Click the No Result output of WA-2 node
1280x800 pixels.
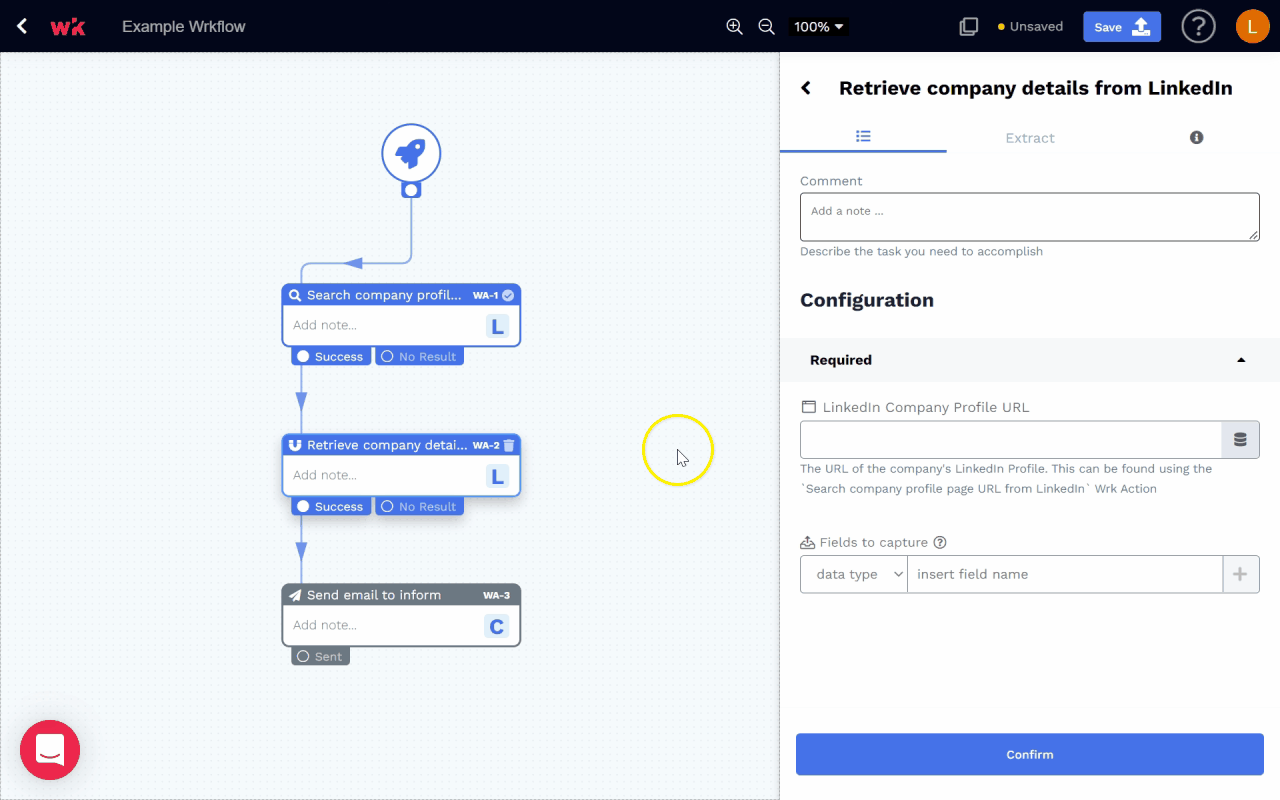(x=419, y=507)
